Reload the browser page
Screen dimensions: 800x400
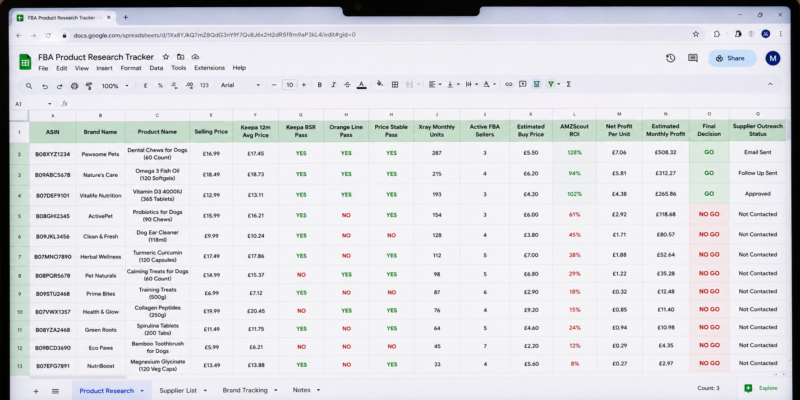(48, 35)
